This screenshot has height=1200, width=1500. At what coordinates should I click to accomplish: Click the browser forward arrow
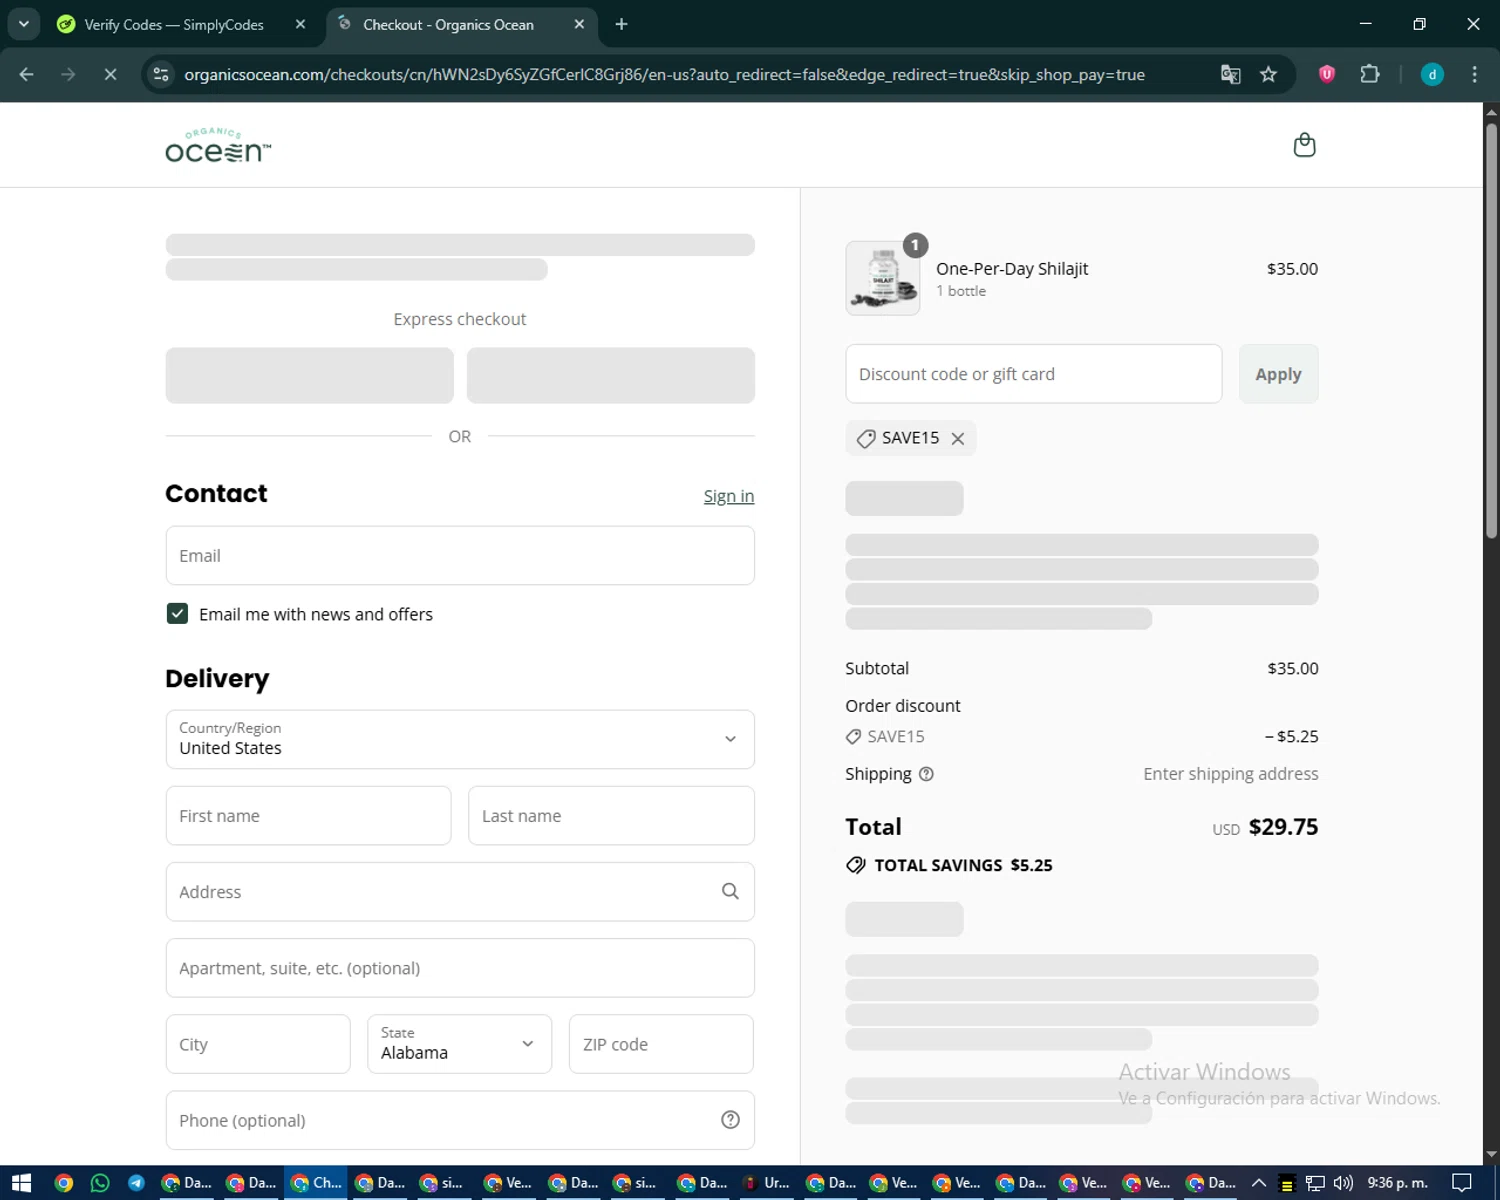click(x=68, y=74)
